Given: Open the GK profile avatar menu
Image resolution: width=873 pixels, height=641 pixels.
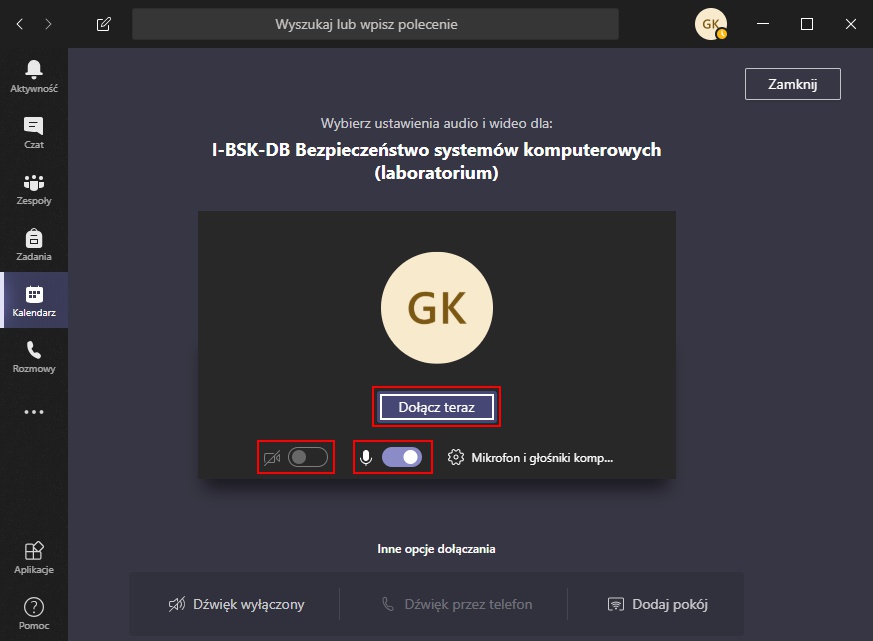Looking at the screenshot, I should [x=711, y=24].
